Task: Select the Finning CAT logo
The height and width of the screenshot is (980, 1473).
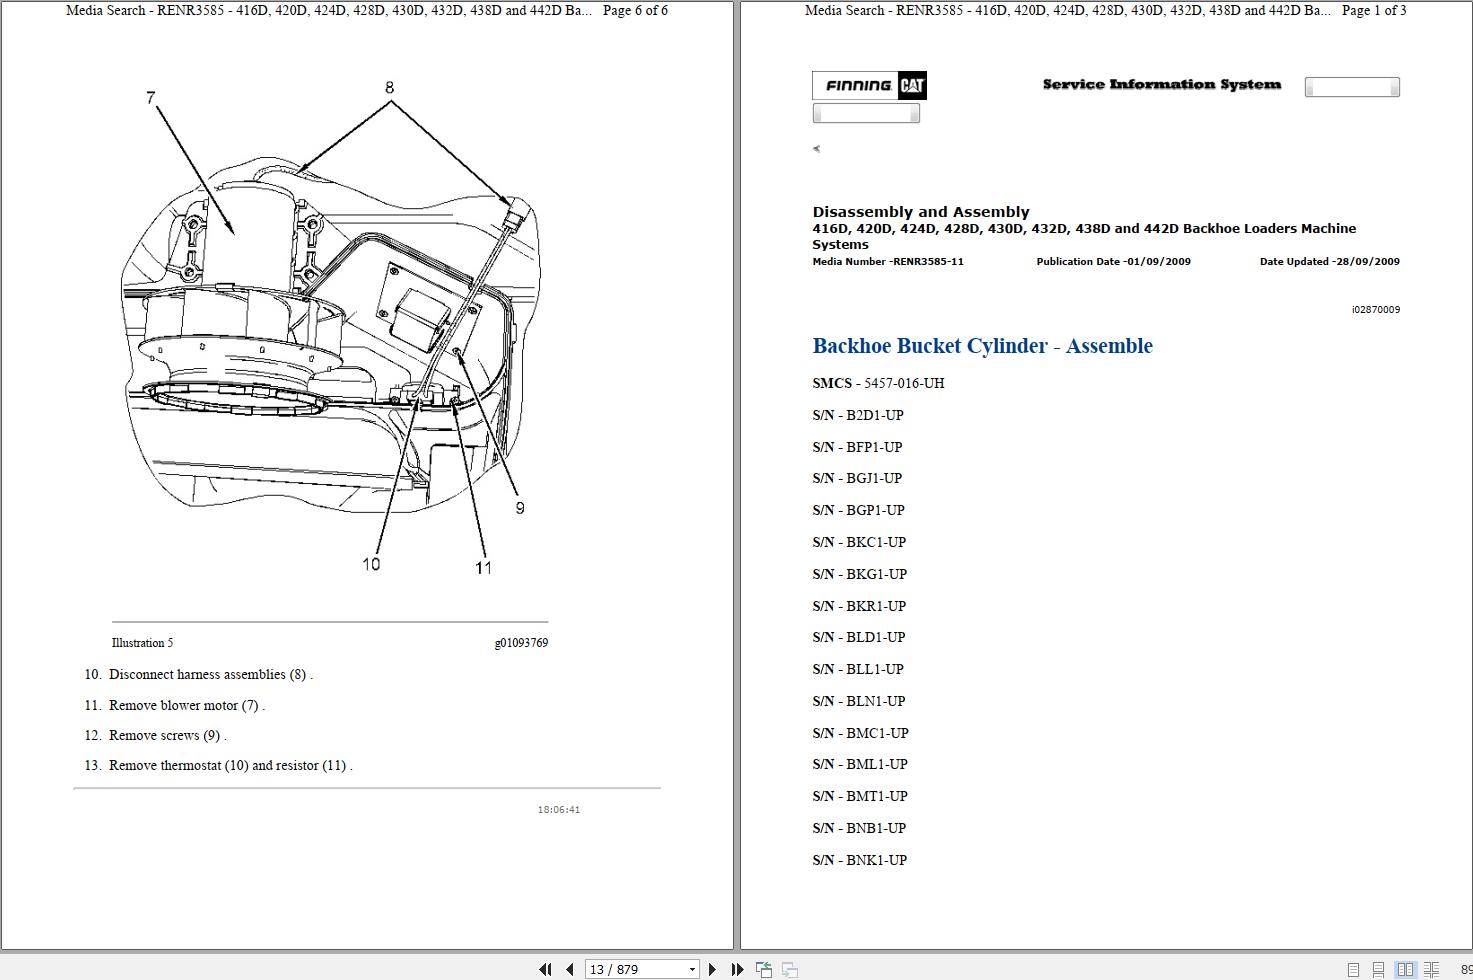Action: (x=868, y=85)
